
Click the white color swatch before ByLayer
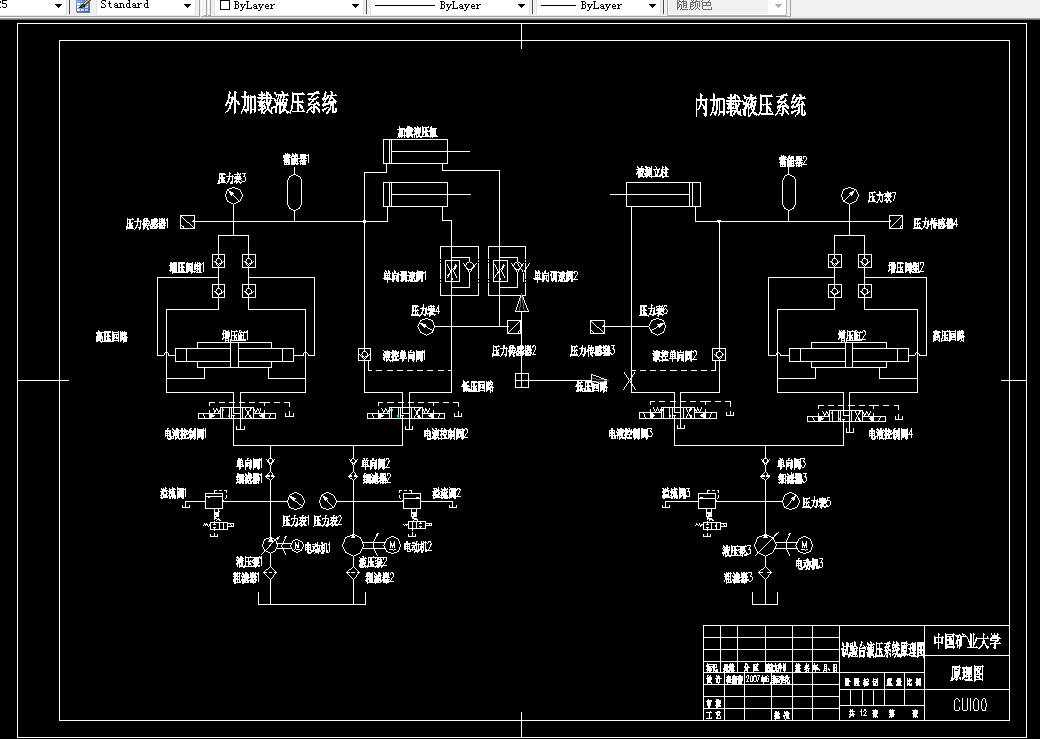click(x=226, y=5)
